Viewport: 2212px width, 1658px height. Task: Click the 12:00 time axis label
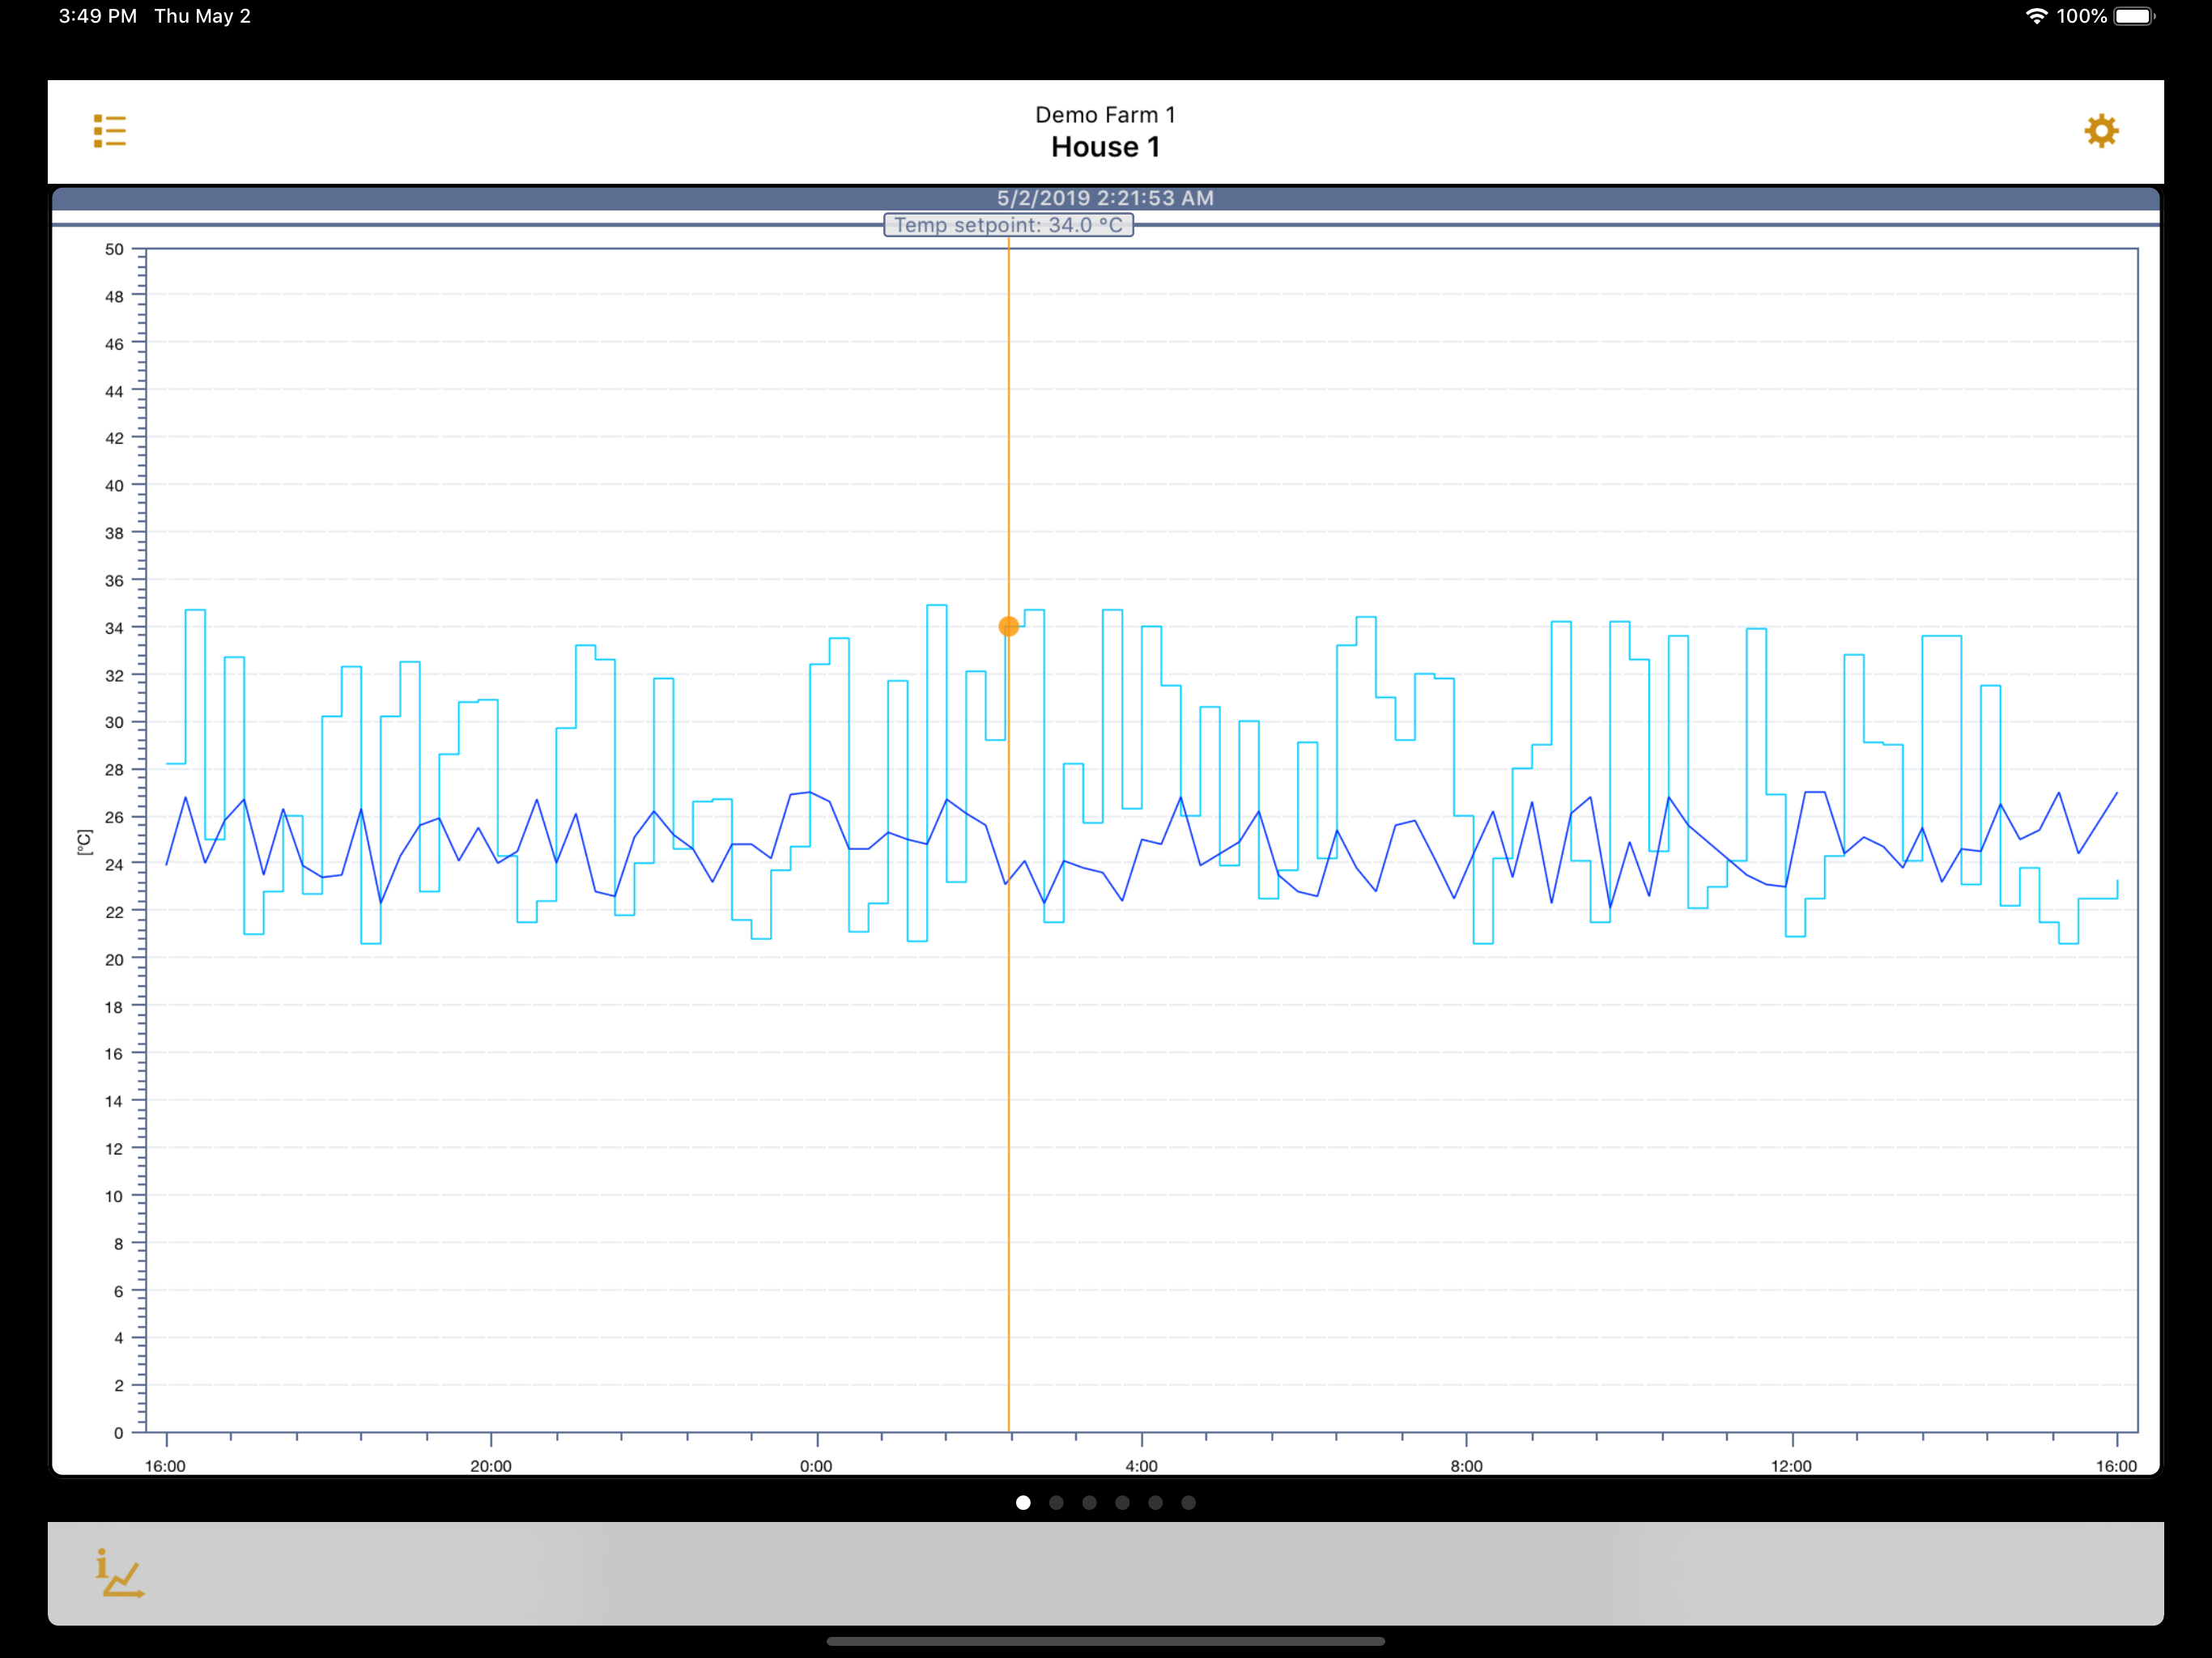(x=1791, y=1466)
